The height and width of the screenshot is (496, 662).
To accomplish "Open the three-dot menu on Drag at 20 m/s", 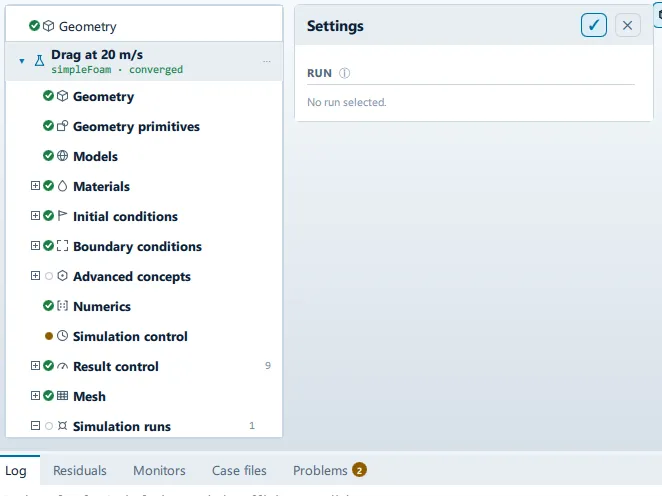I will coord(266,62).
